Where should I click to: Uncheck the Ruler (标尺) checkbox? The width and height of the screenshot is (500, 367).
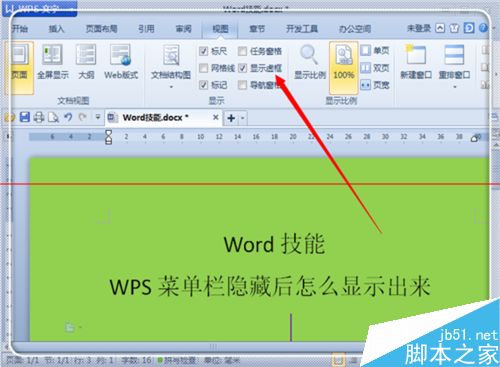(x=203, y=51)
